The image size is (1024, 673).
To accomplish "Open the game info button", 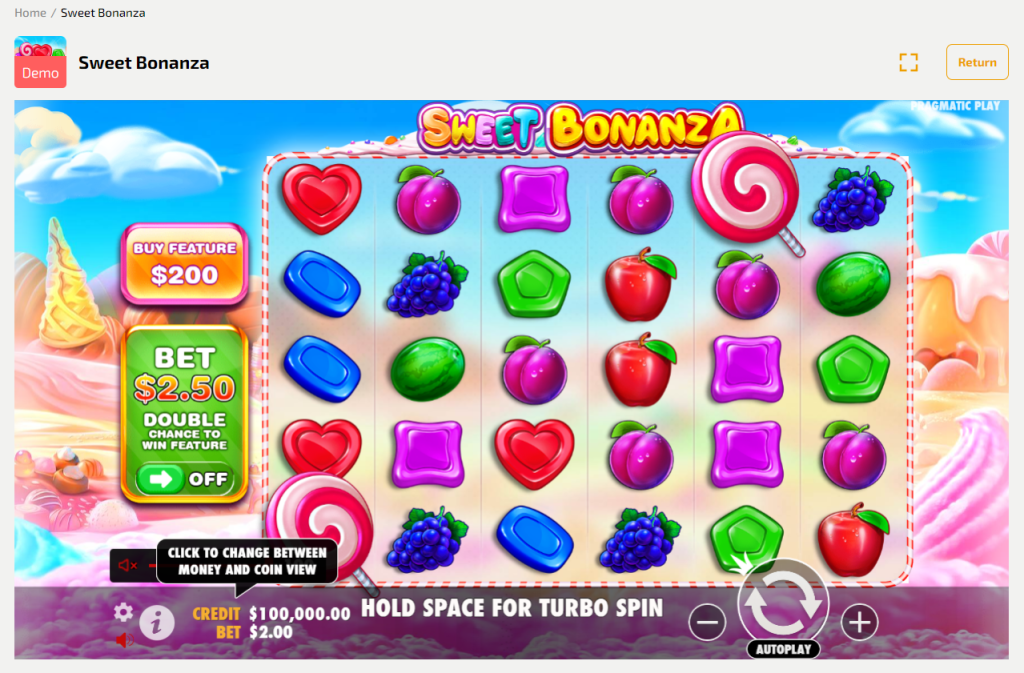I will 157,623.
